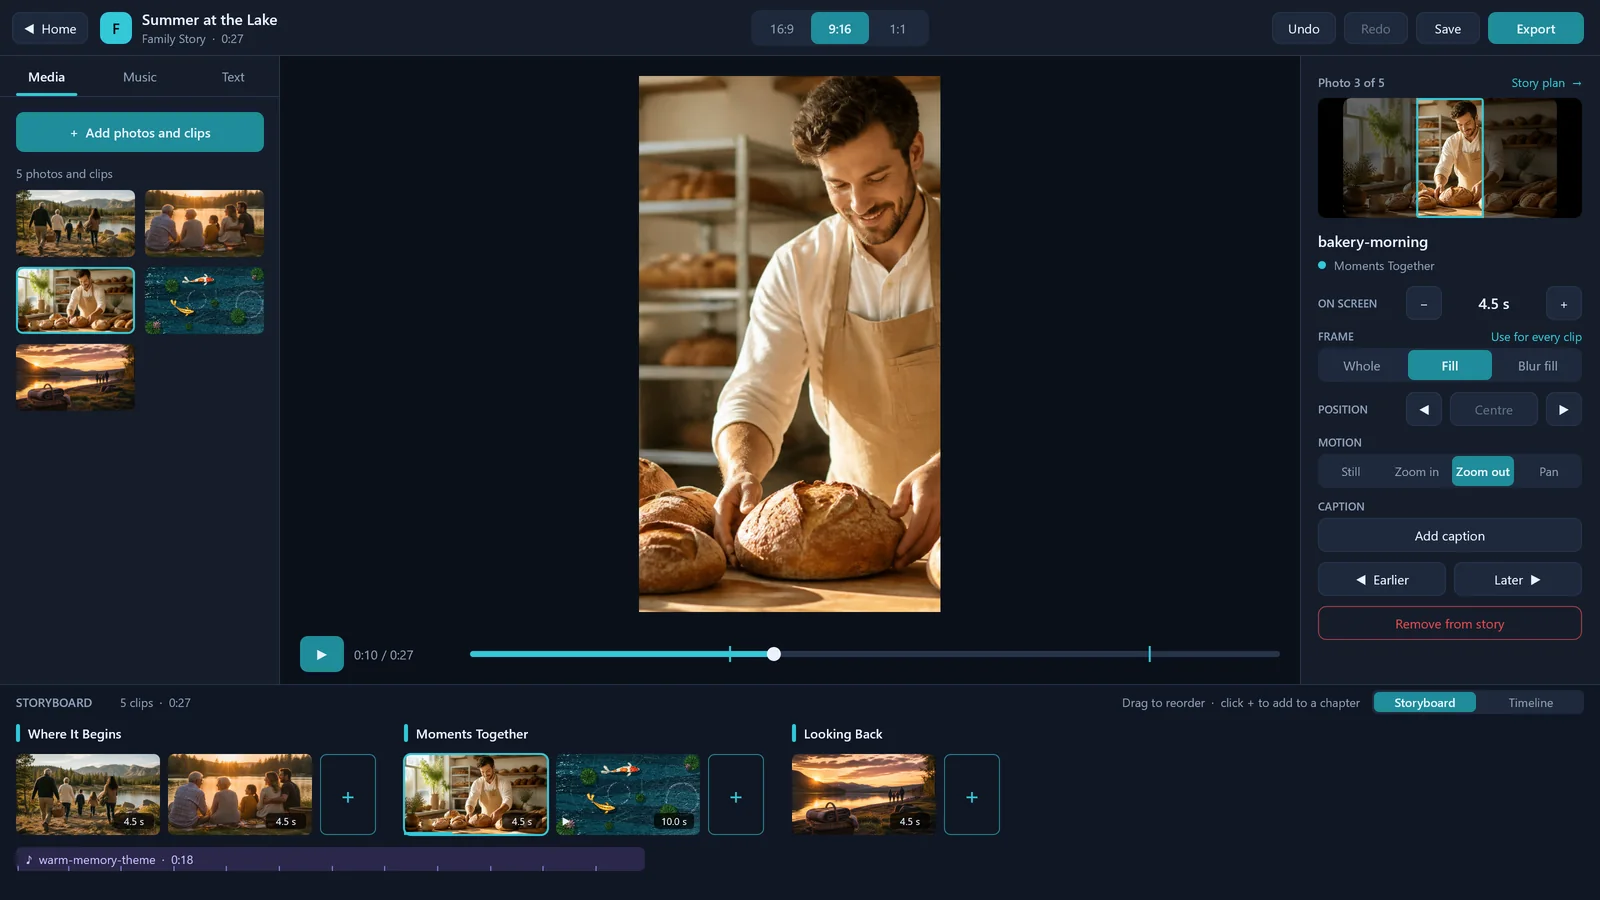Shift frame position right arrow
Screen dimensions: 1600x900
[x=1563, y=410]
